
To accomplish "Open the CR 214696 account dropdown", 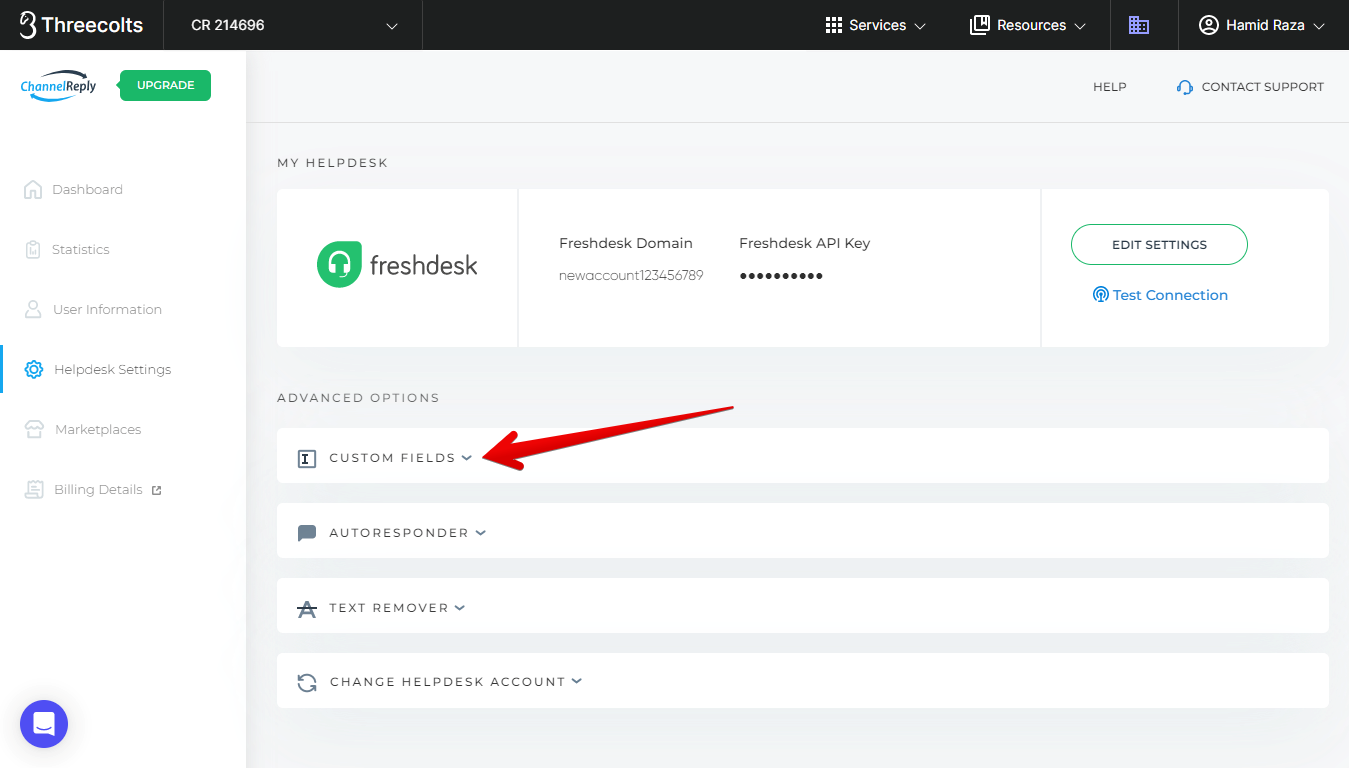I will (293, 25).
